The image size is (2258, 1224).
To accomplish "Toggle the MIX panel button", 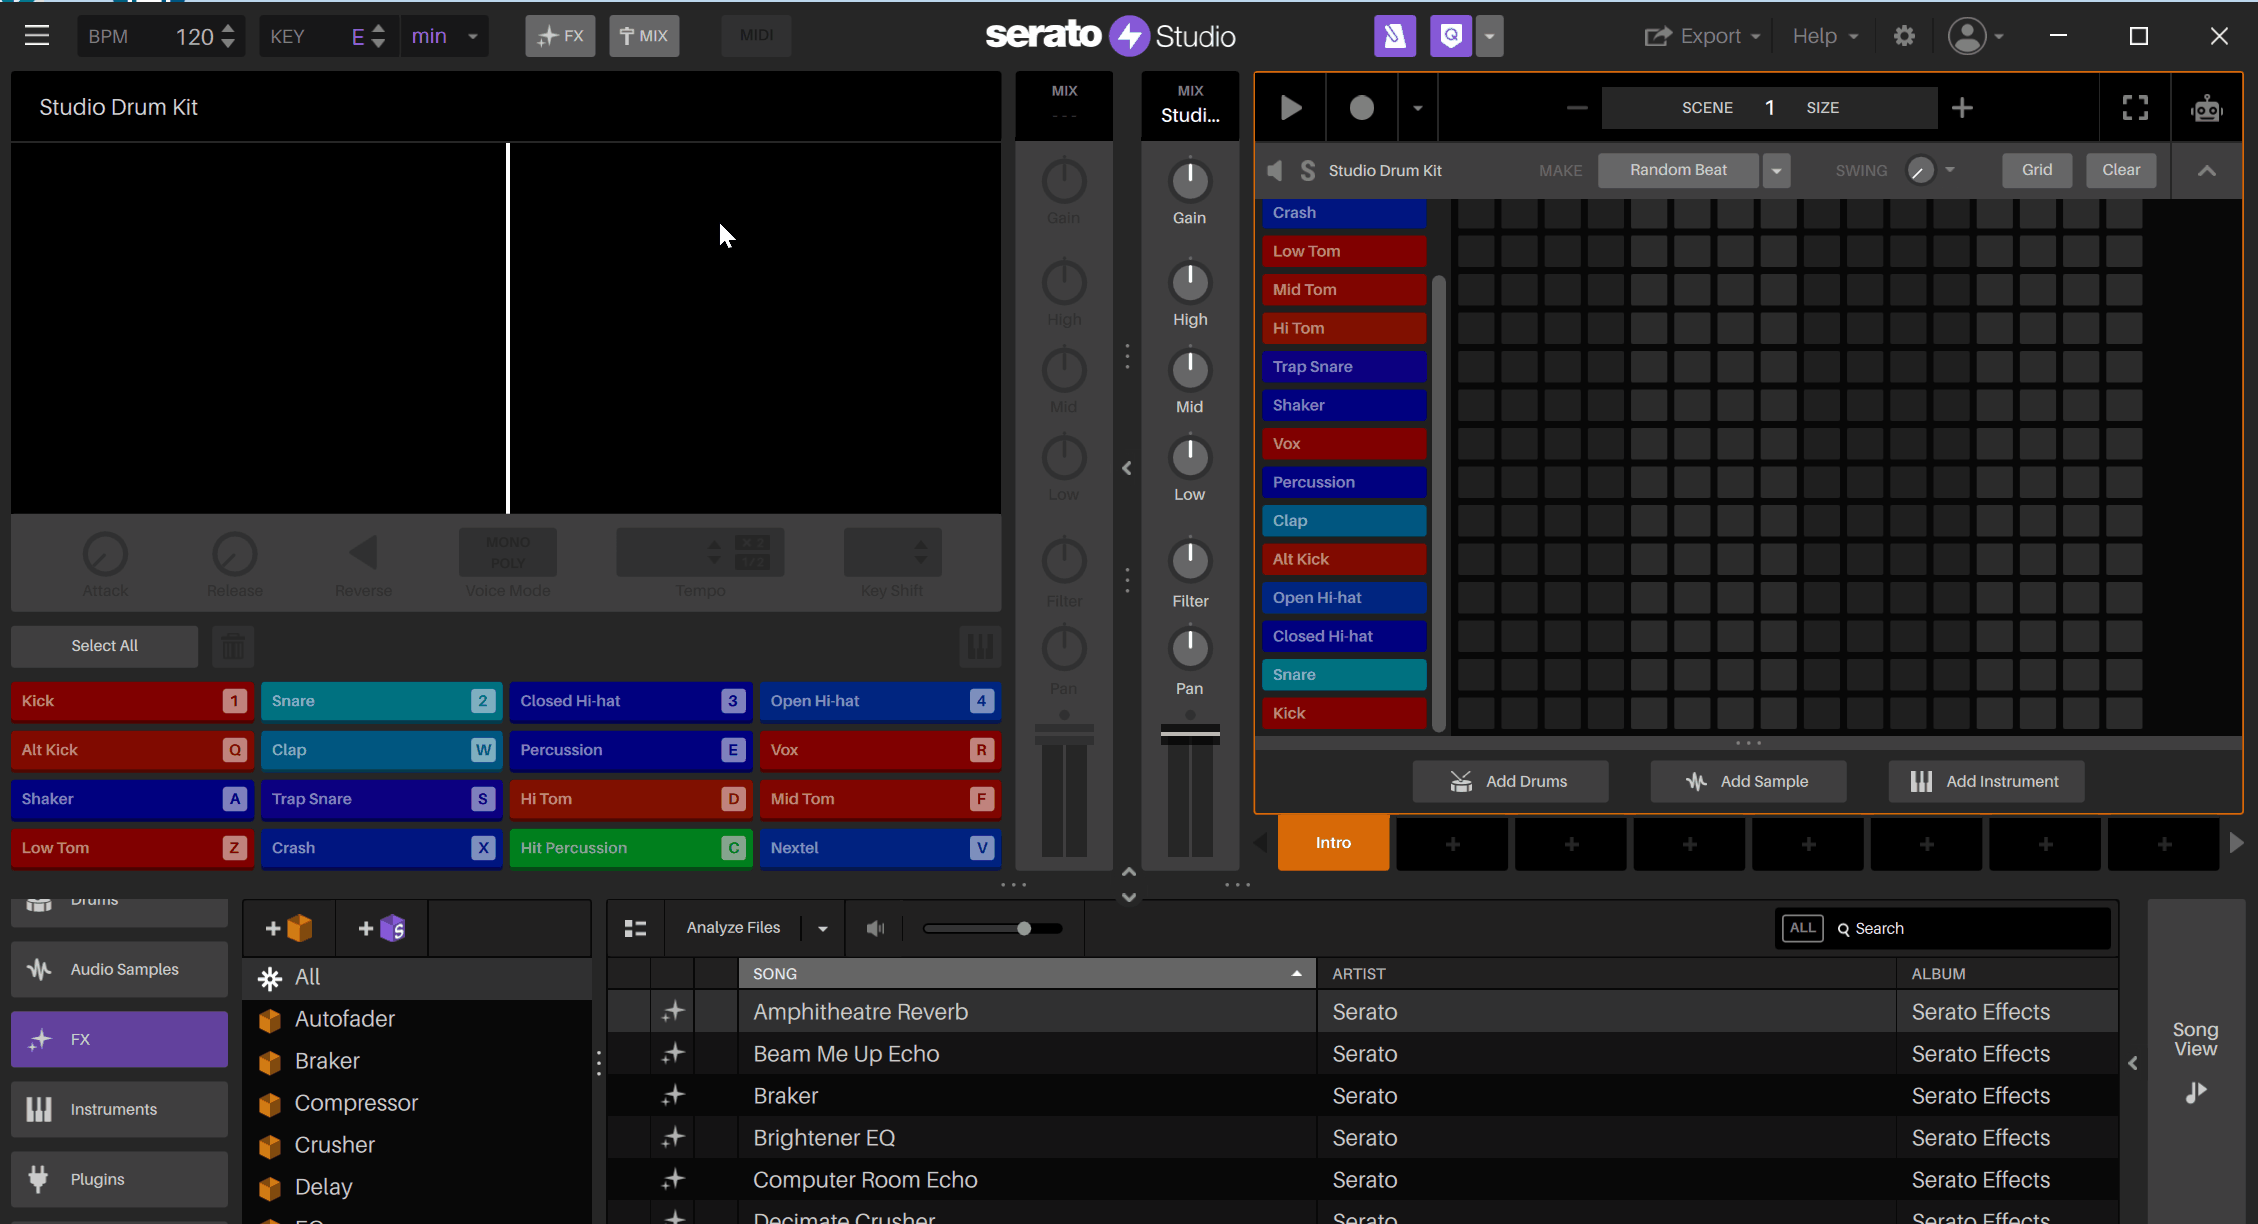I will click(644, 36).
